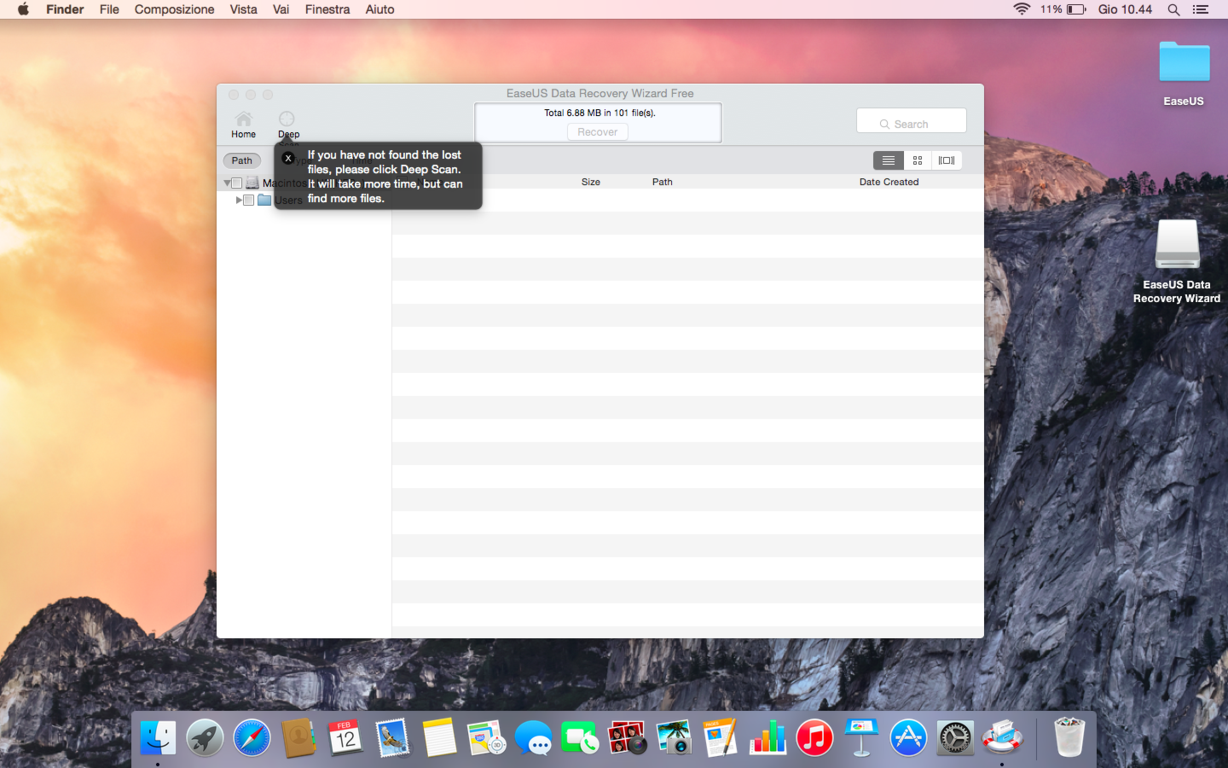
Task: Open Mail from the Dock
Action: (392, 738)
